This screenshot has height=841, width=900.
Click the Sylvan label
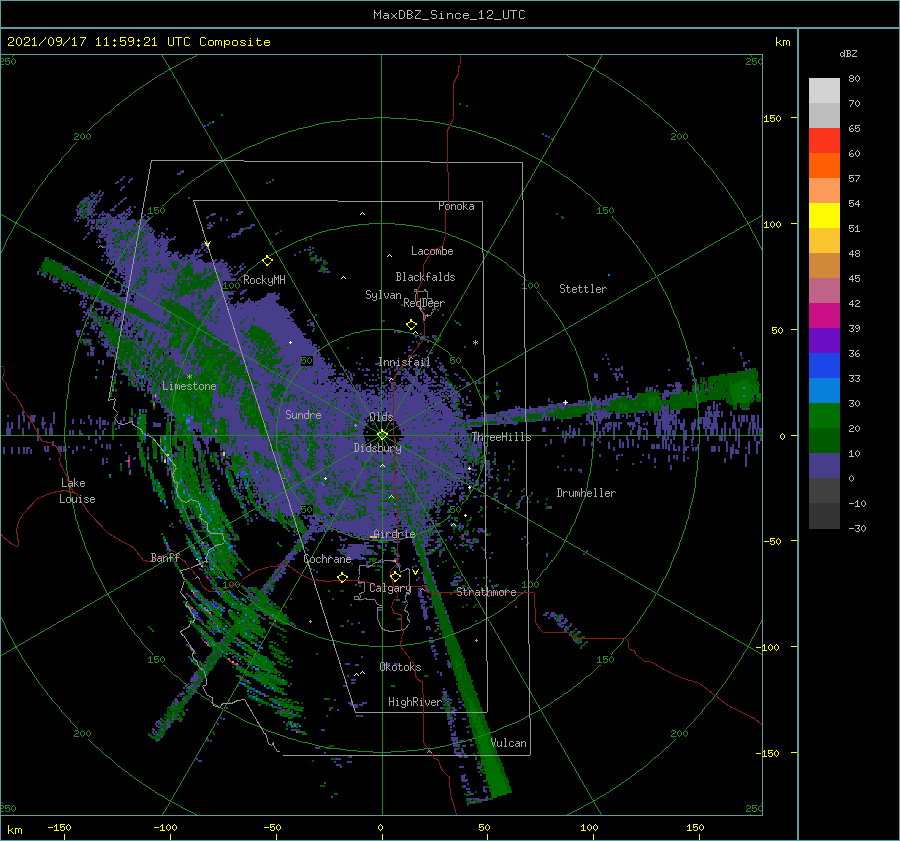(383, 295)
